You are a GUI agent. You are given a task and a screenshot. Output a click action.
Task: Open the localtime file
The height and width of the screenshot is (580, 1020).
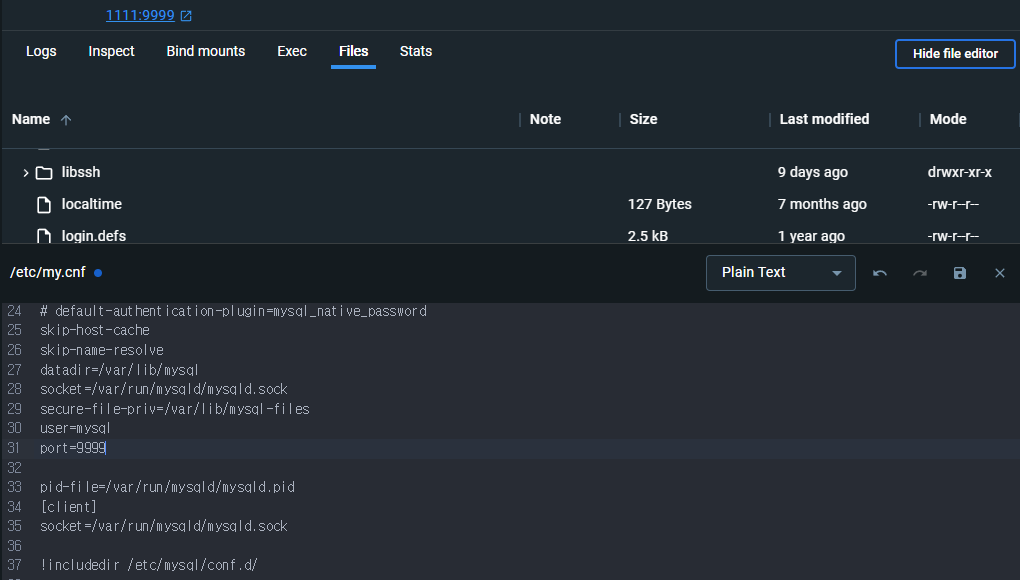(x=92, y=204)
